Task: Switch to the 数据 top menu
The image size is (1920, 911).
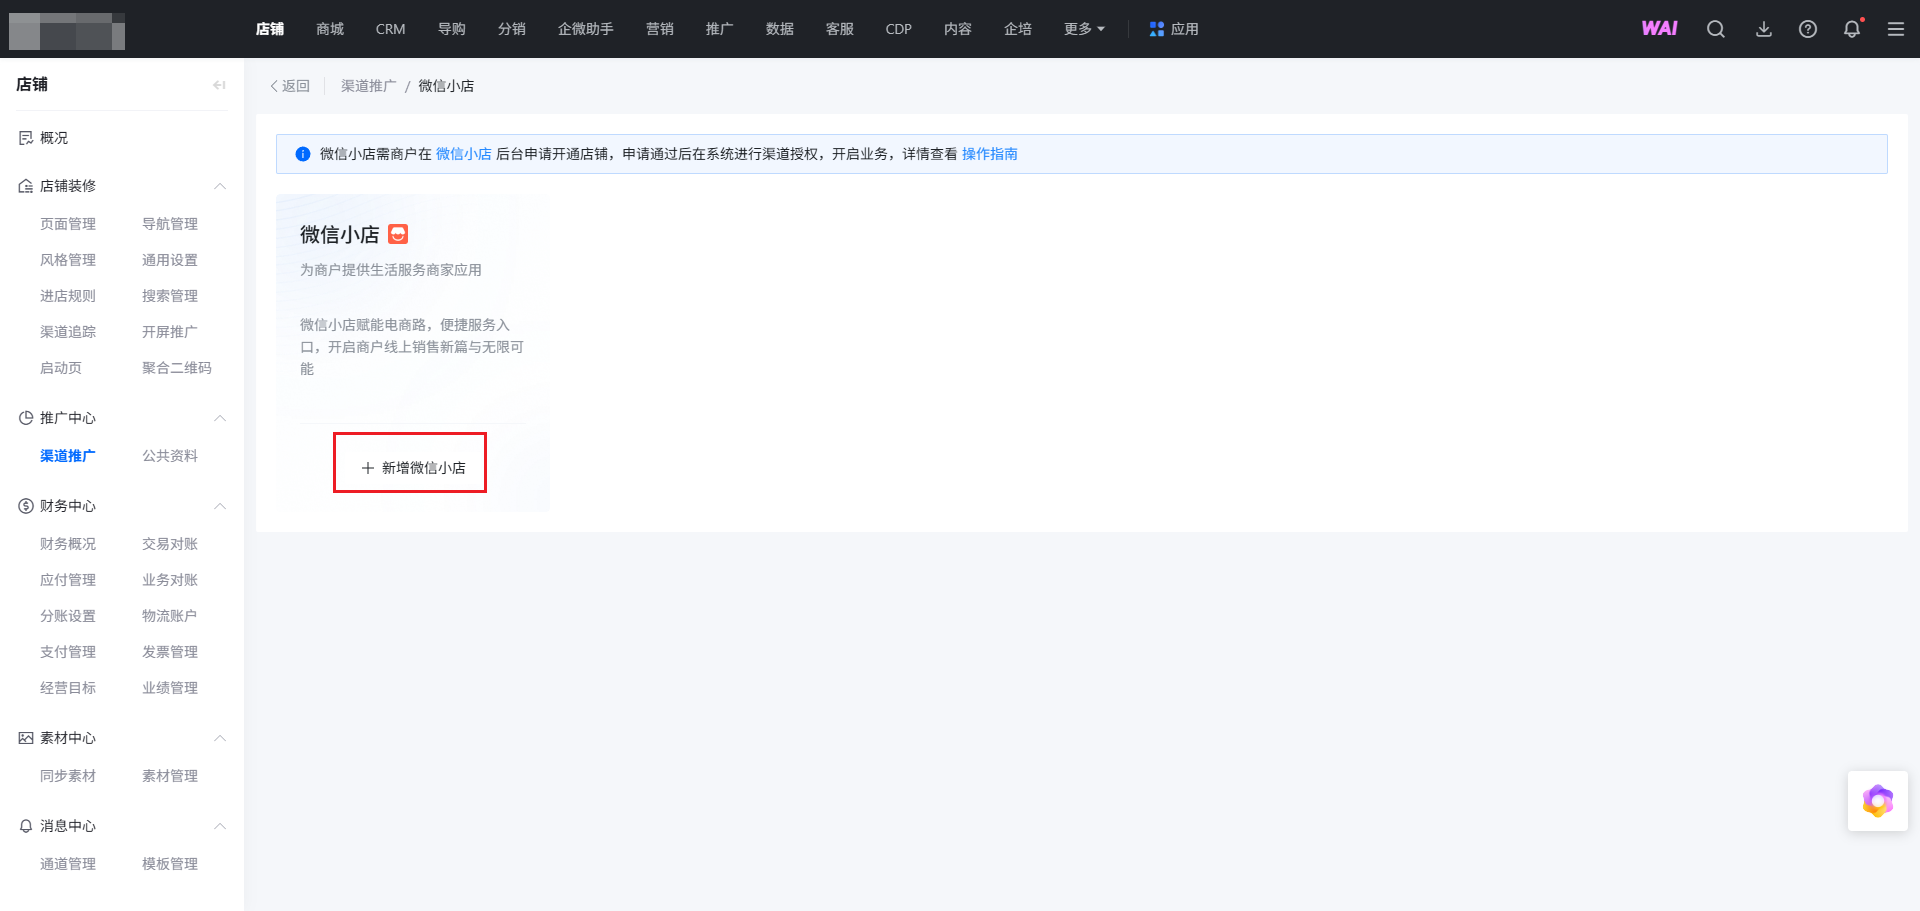Action: pos(780,29)
